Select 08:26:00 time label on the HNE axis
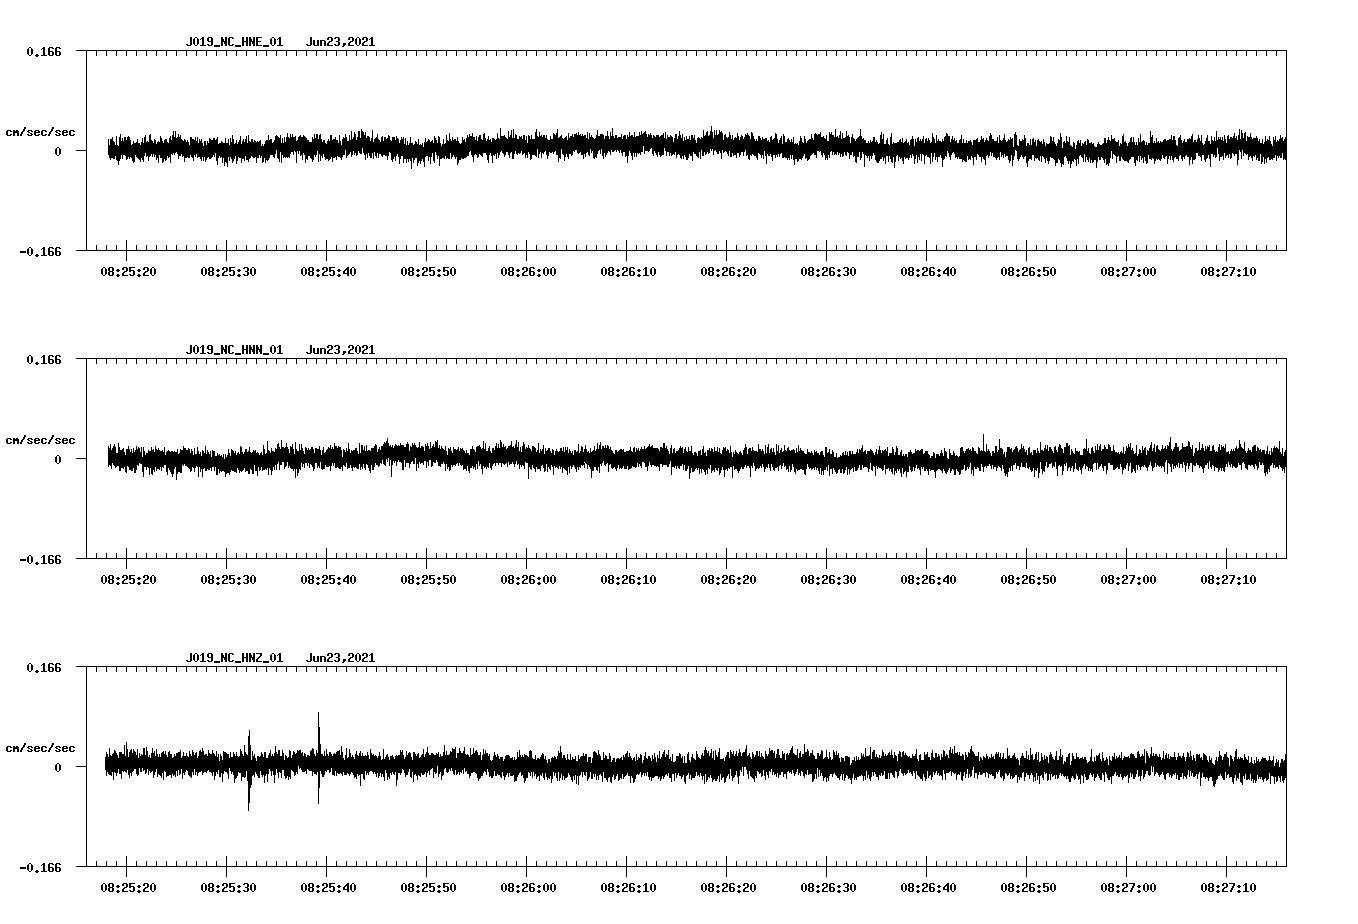 tap(527, 272)
